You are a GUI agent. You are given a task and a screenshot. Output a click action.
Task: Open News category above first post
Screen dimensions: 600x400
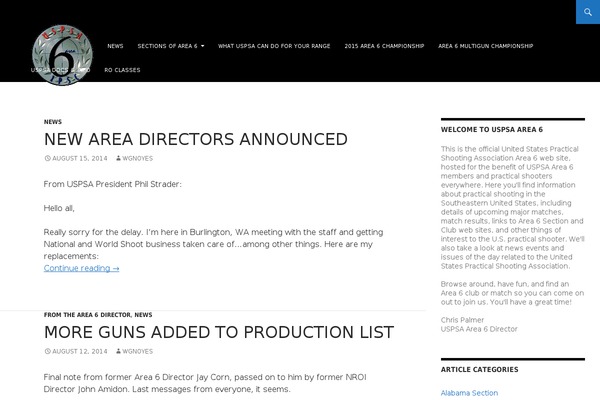[x=53, y=122]
